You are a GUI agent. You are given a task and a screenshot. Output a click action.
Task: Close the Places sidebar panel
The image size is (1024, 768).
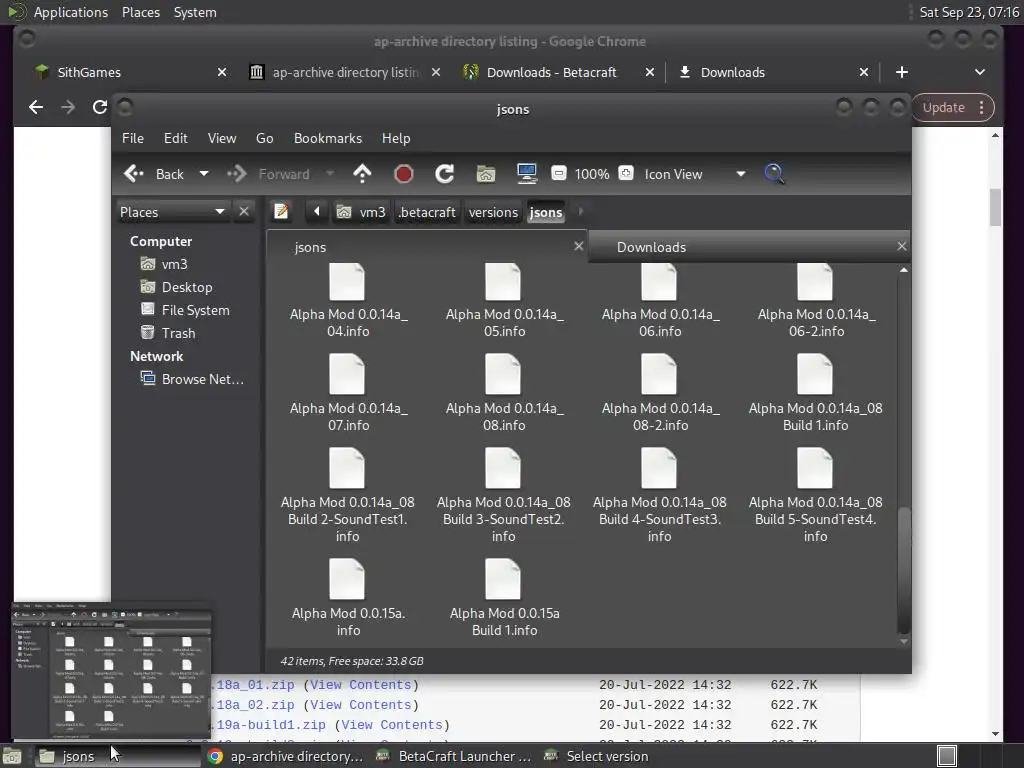point(244,212)
